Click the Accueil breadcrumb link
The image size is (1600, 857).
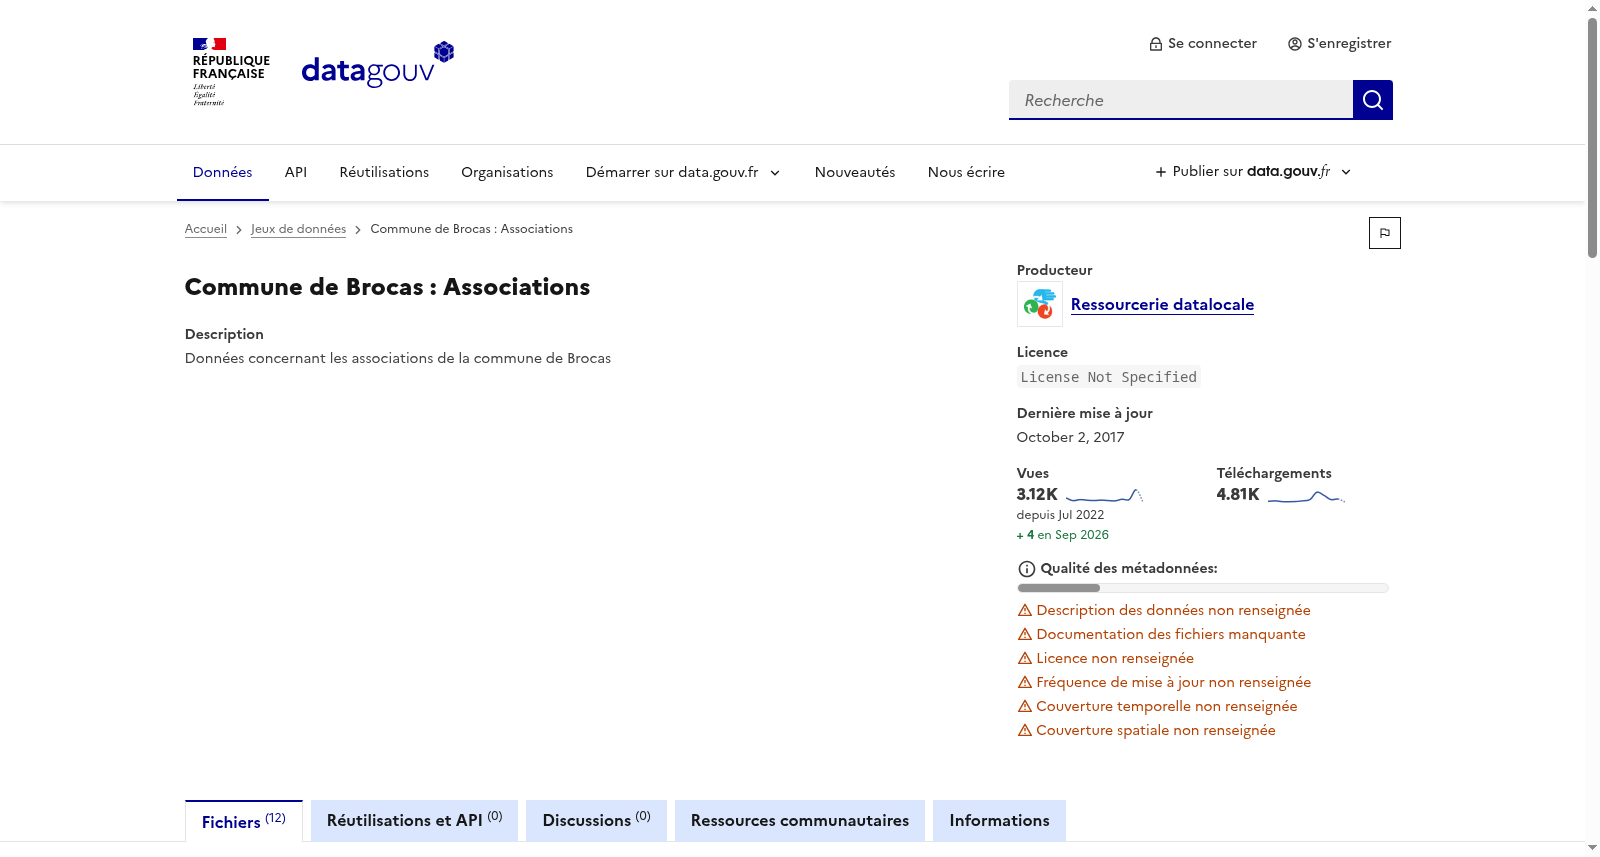206,229
